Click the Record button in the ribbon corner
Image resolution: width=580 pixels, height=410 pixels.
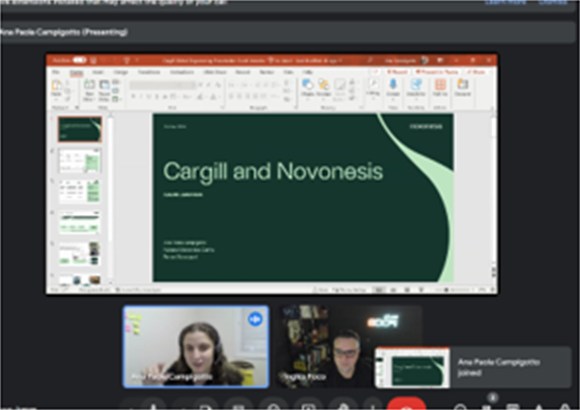(x=397, y=72)
